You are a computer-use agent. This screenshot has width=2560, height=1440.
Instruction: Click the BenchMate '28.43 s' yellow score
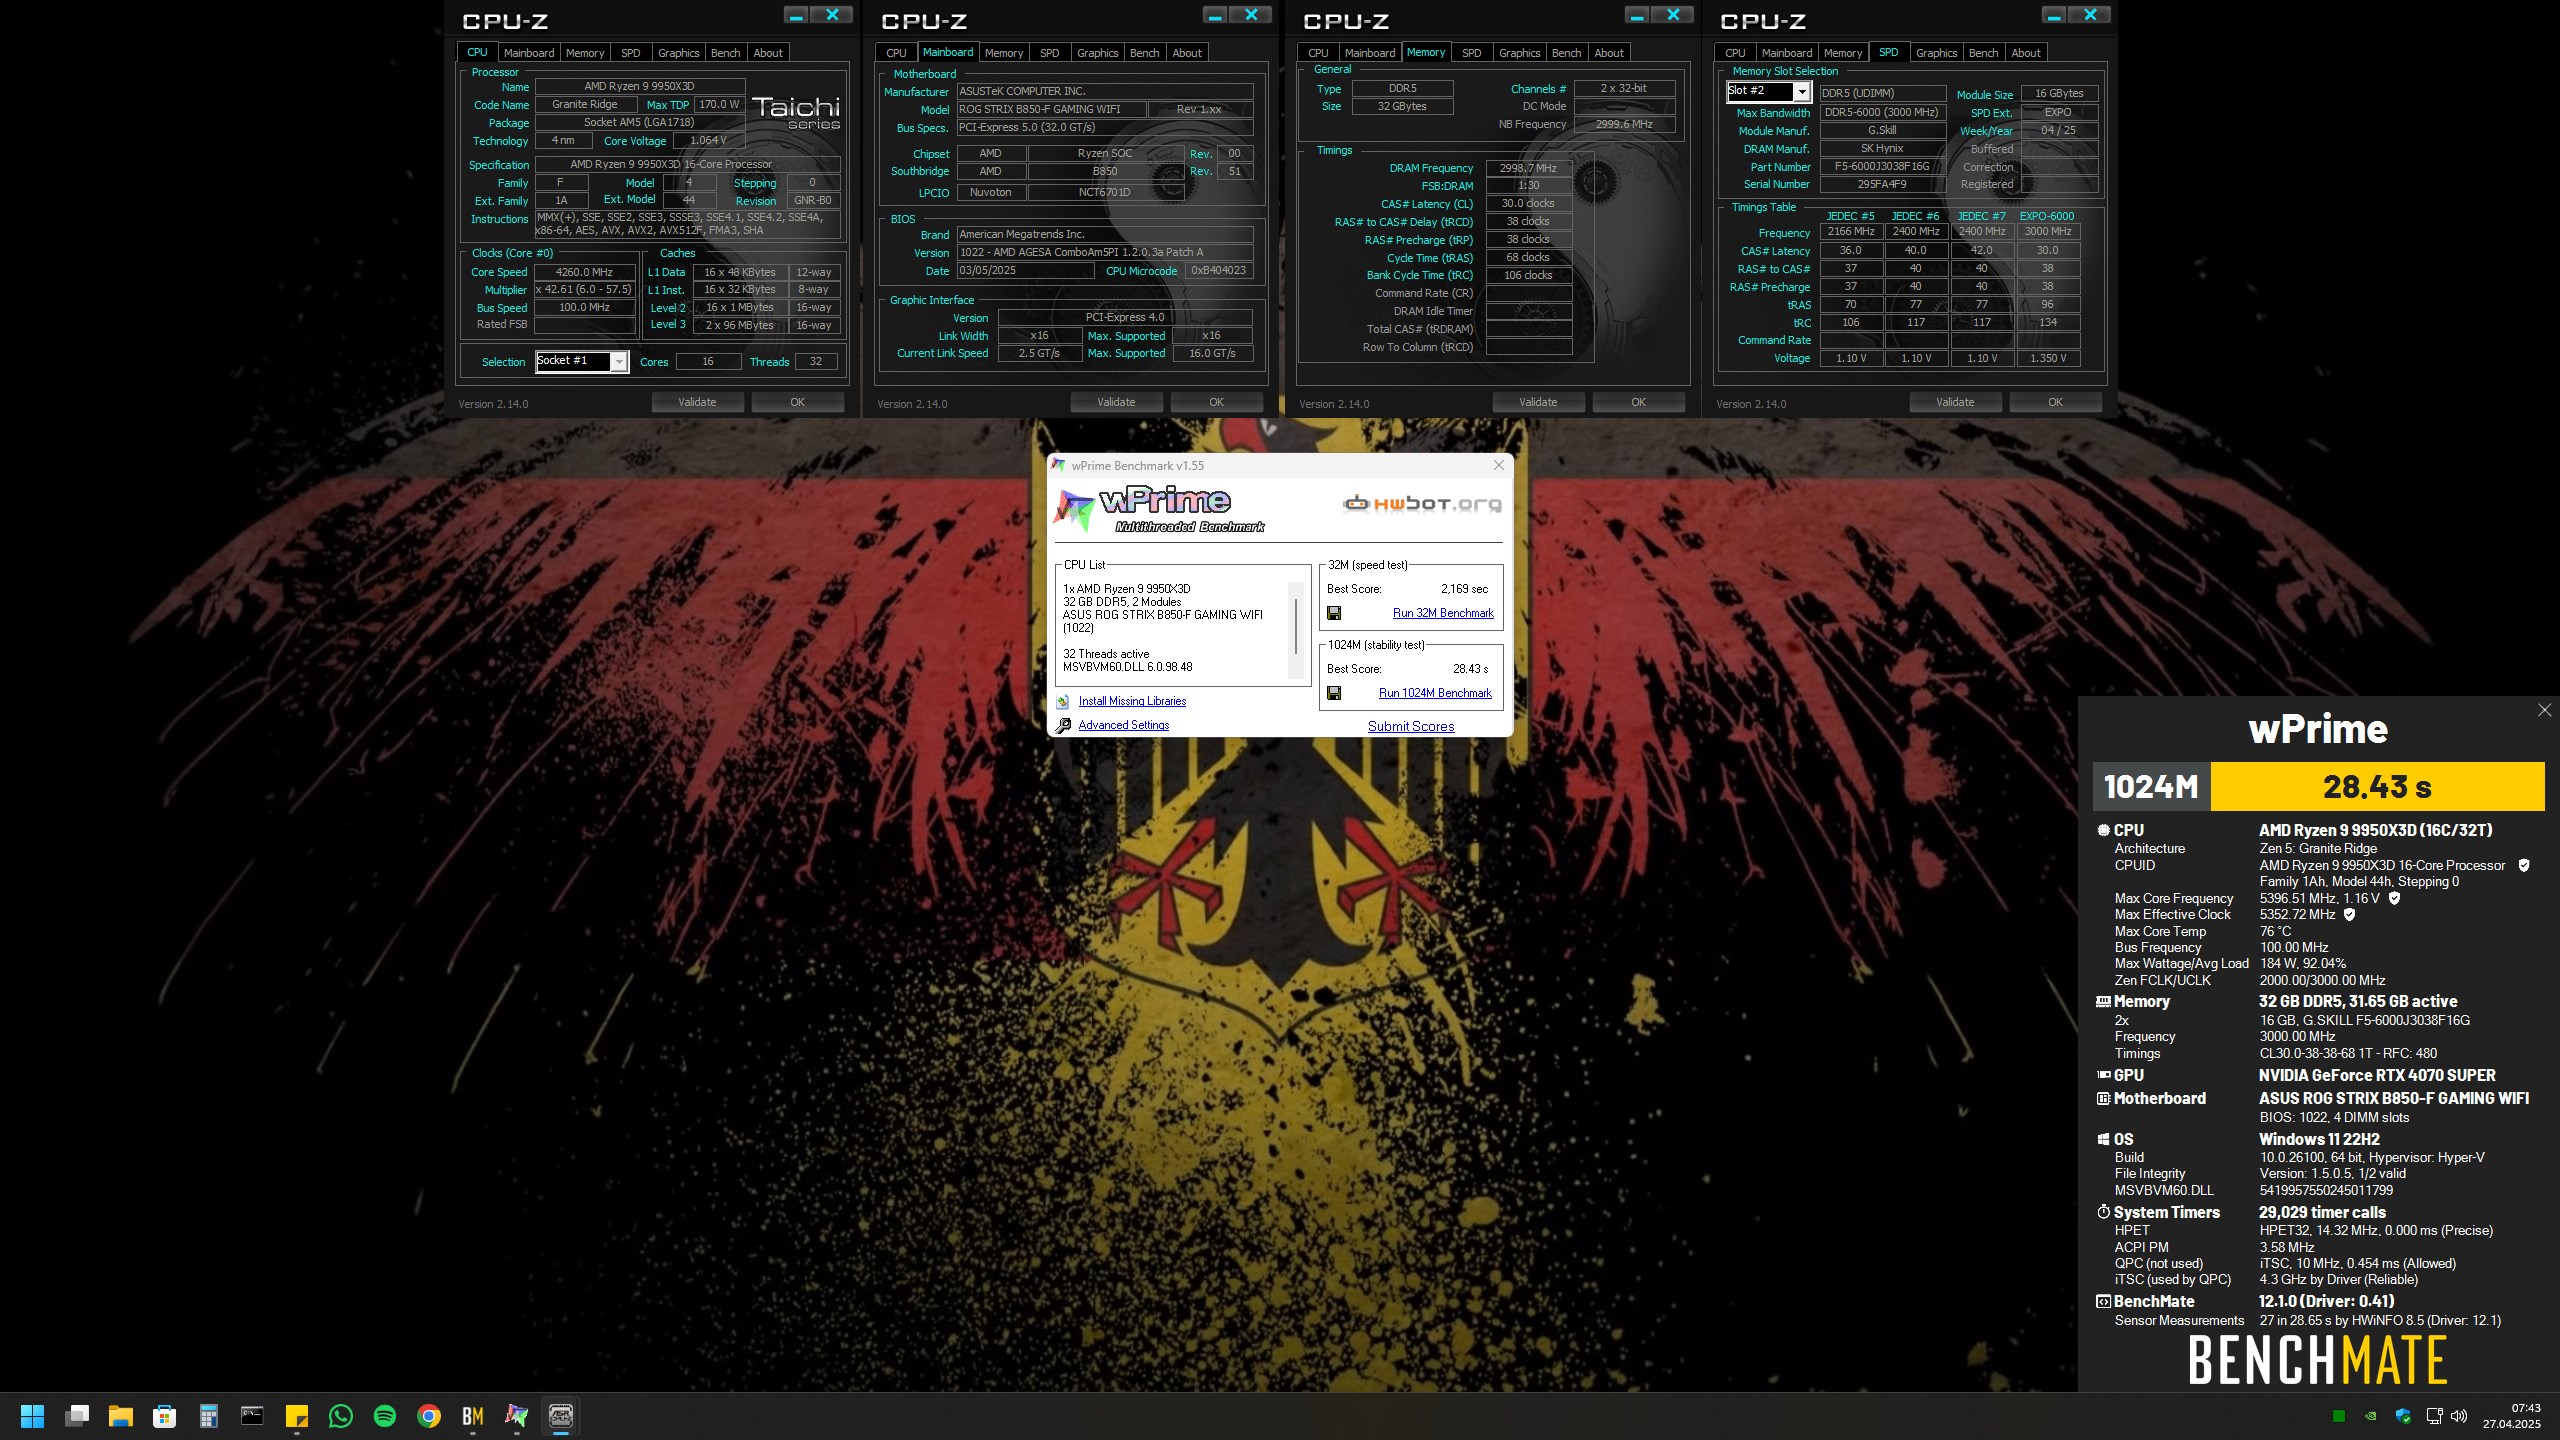(x=2377, y=787)
